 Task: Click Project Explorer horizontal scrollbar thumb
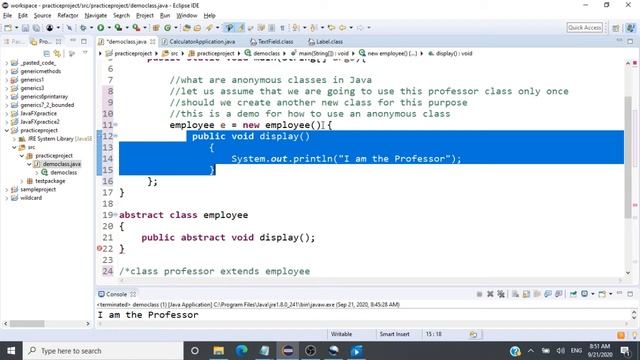click(27, 324)
